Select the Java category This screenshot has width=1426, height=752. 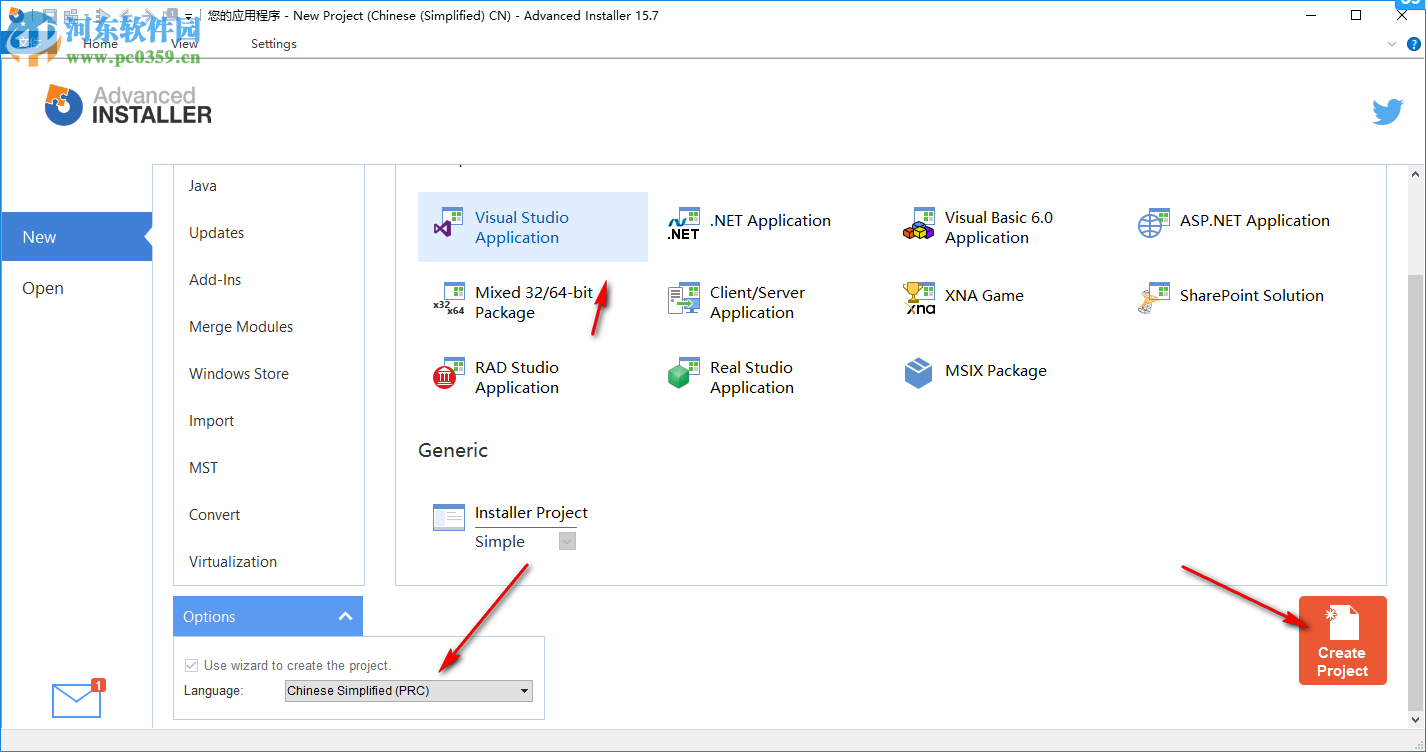click(x=203, y=186)
